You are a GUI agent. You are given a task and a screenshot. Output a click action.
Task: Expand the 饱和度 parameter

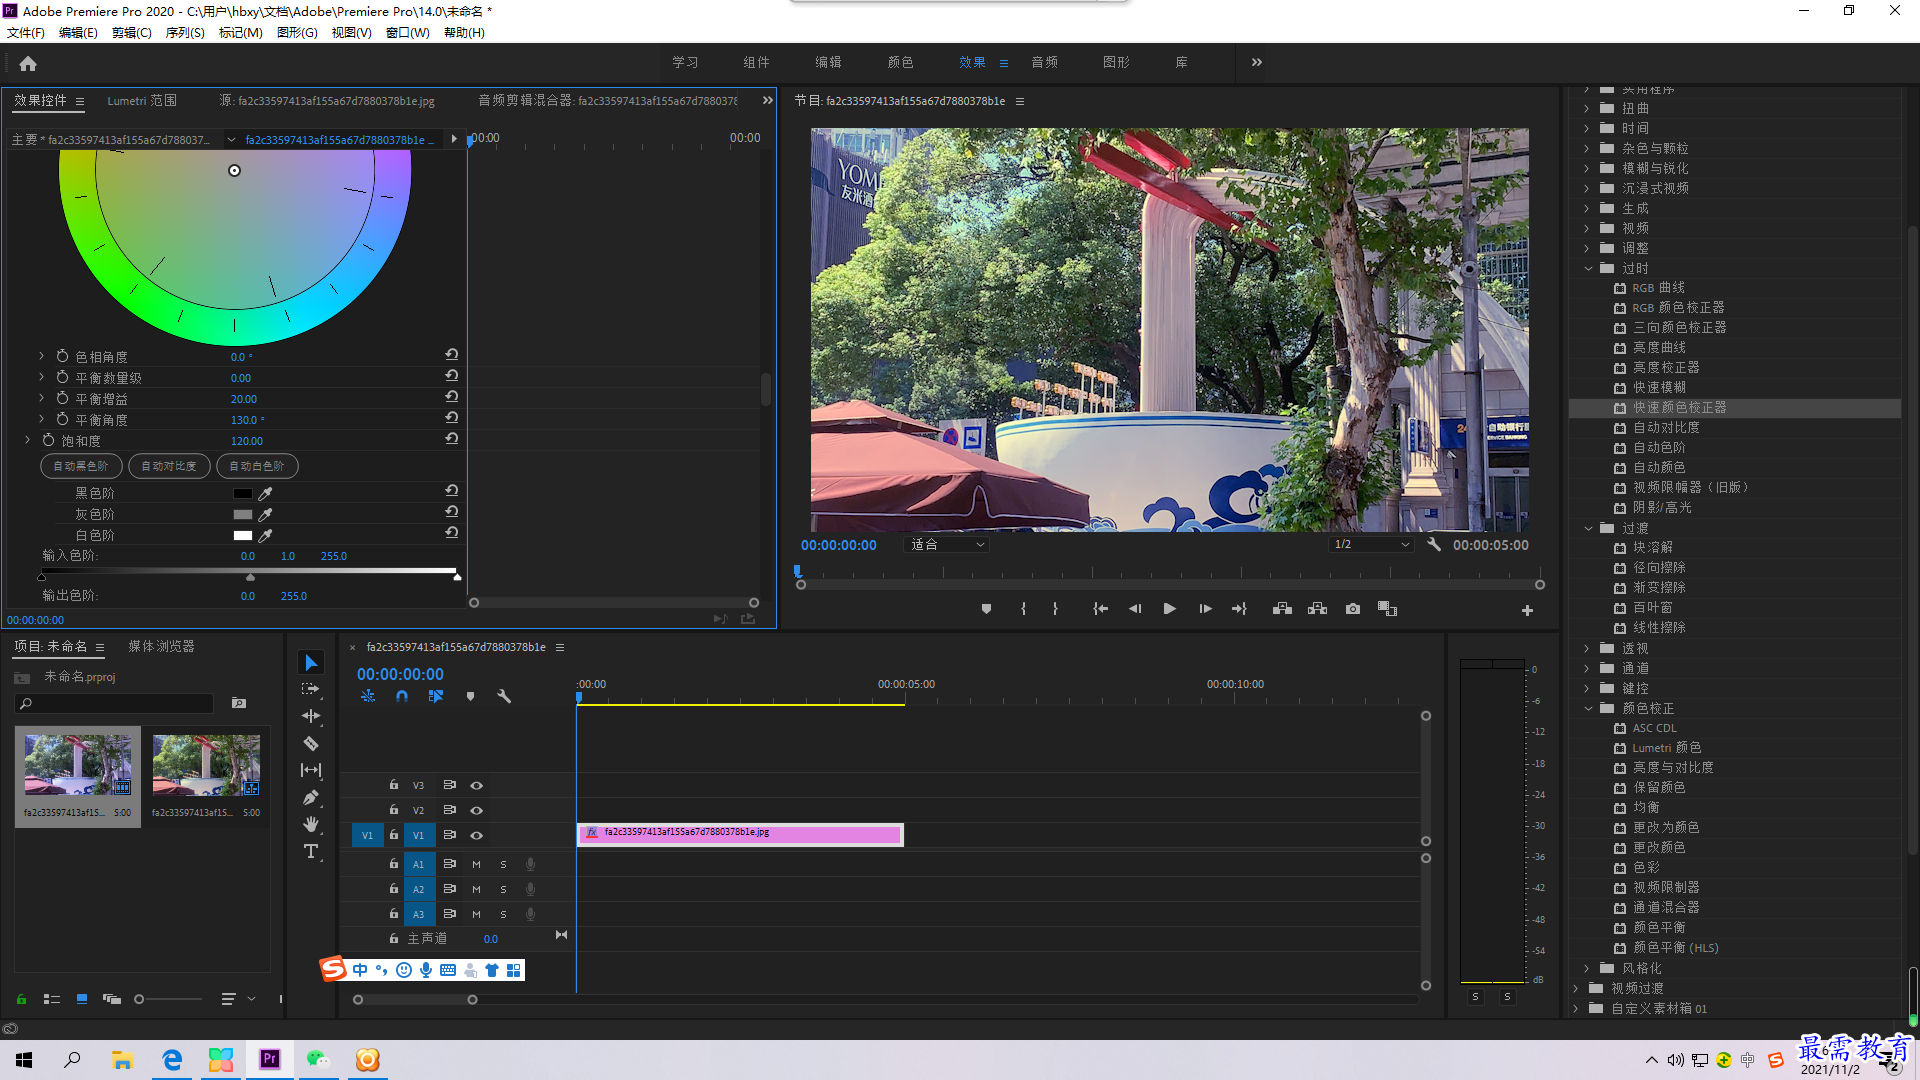28,440
